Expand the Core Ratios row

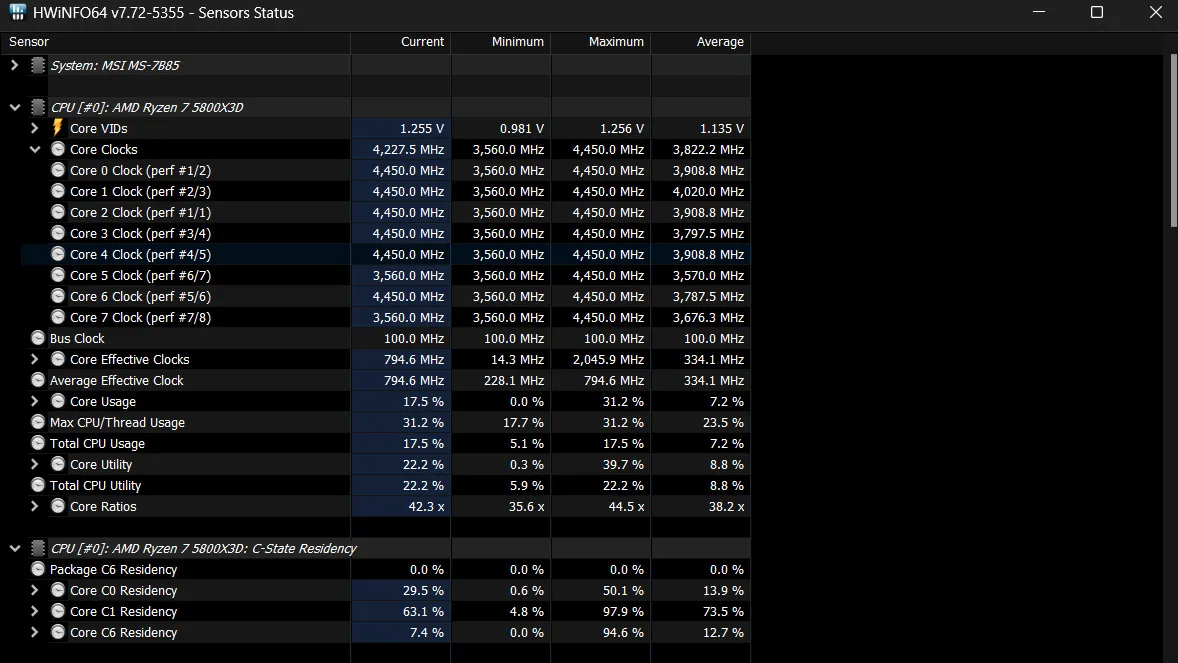(x=35, y=506)
